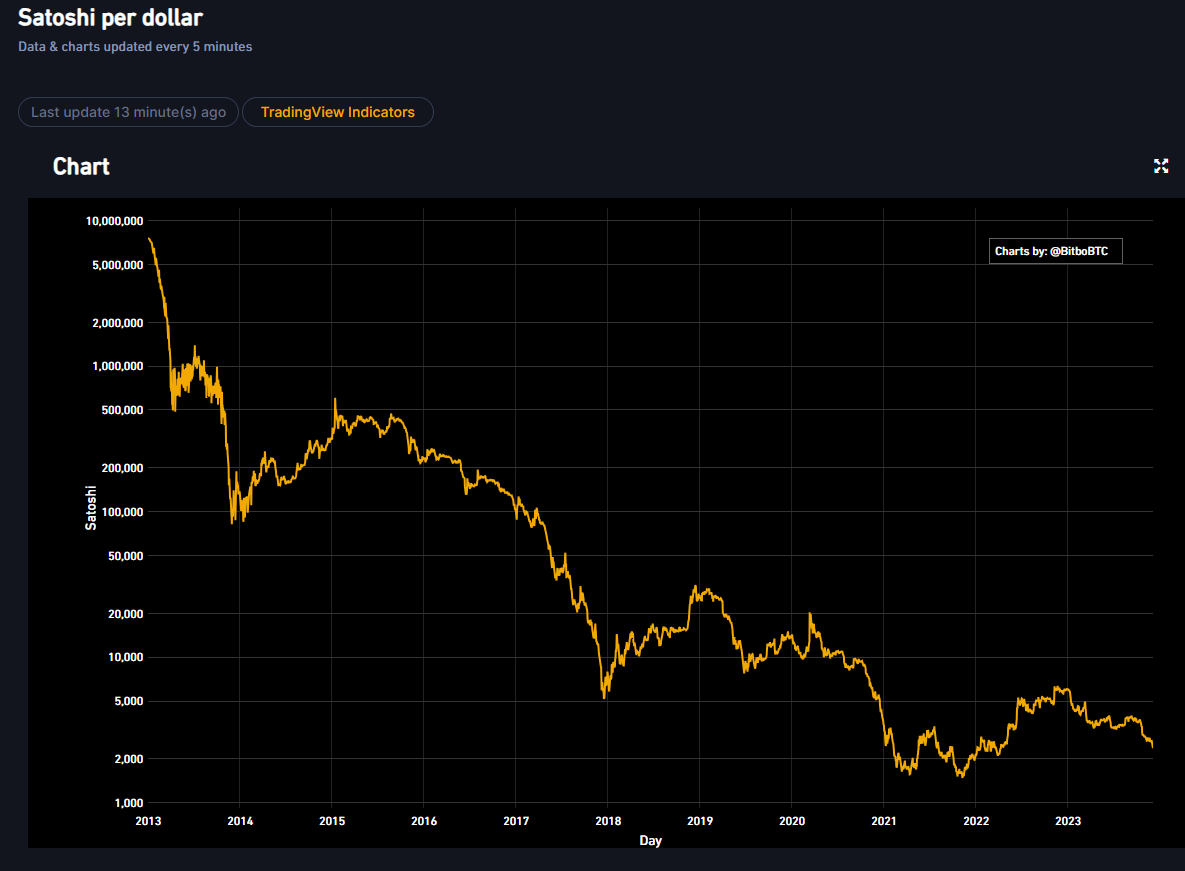
Task: Click the 100,000 y-axis label
Action: click(x=122, y=512)
